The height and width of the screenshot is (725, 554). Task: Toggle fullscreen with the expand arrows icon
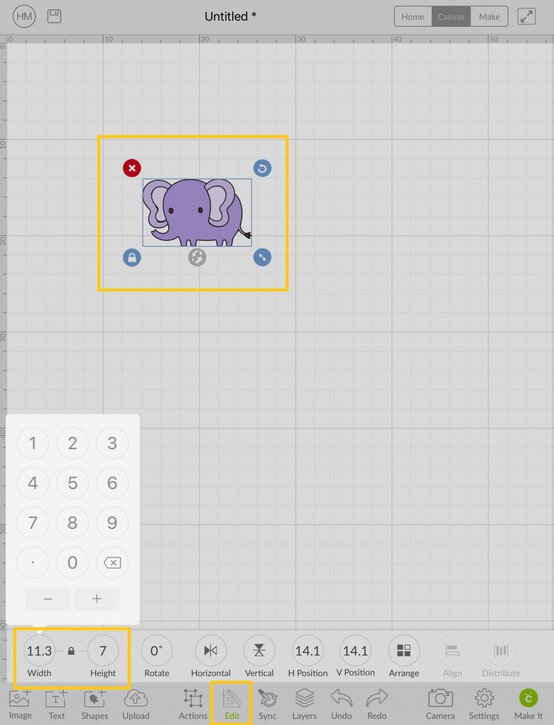[526, 17]
